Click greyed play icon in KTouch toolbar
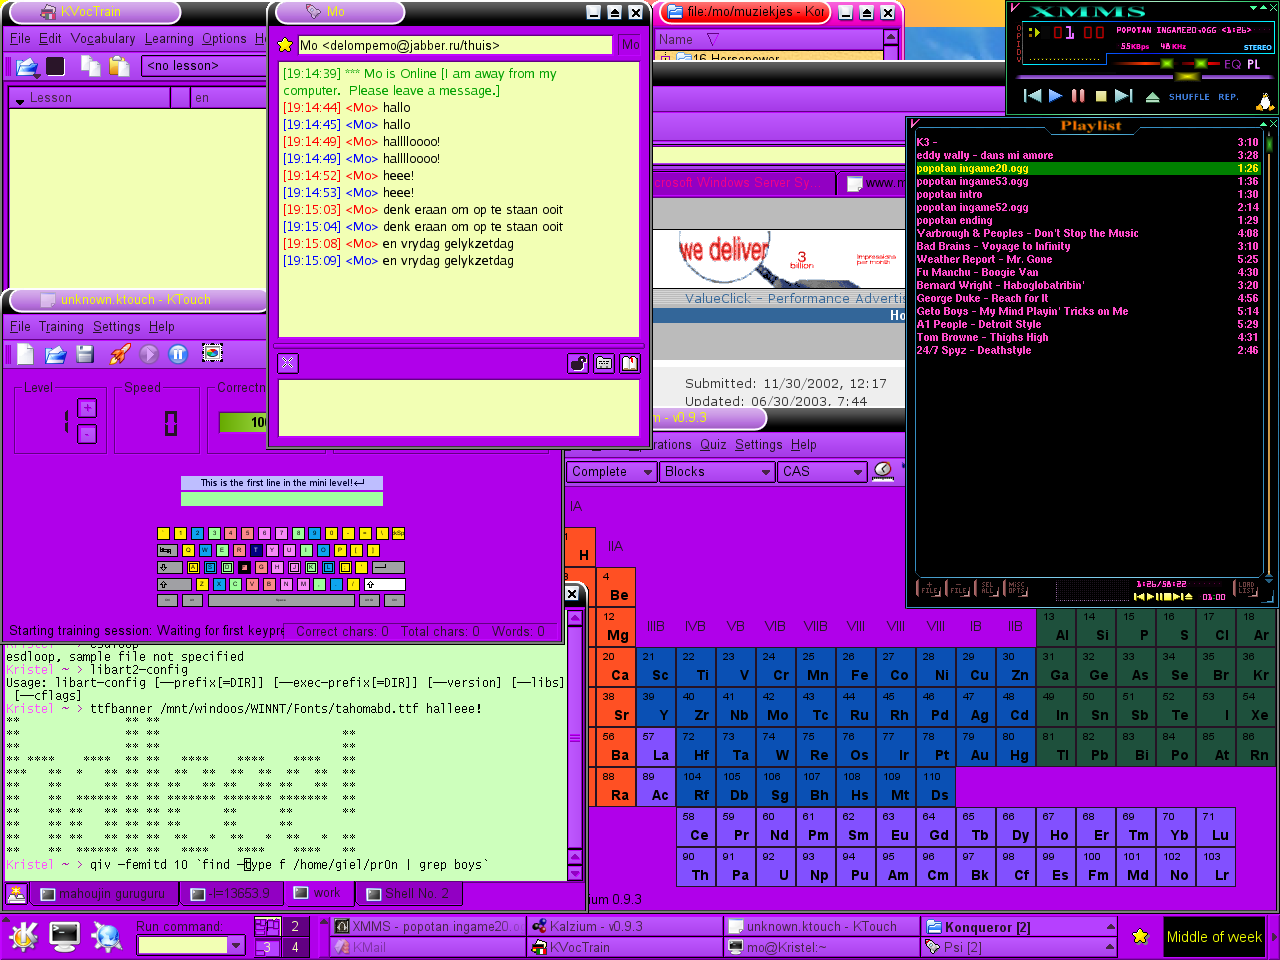 [149, 354]
